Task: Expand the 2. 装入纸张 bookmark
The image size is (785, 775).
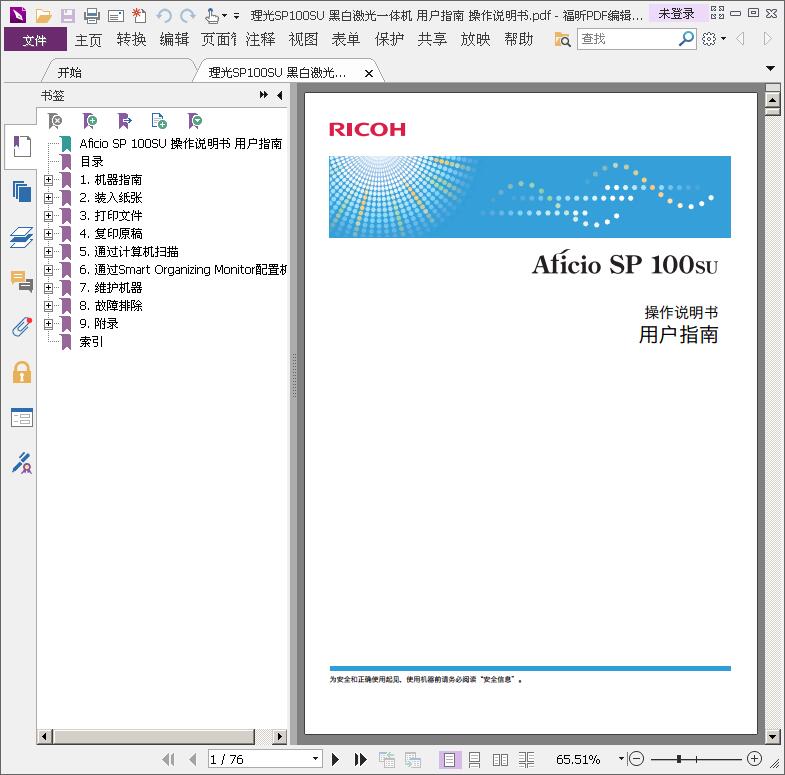Action: click(x=48, y=198)
